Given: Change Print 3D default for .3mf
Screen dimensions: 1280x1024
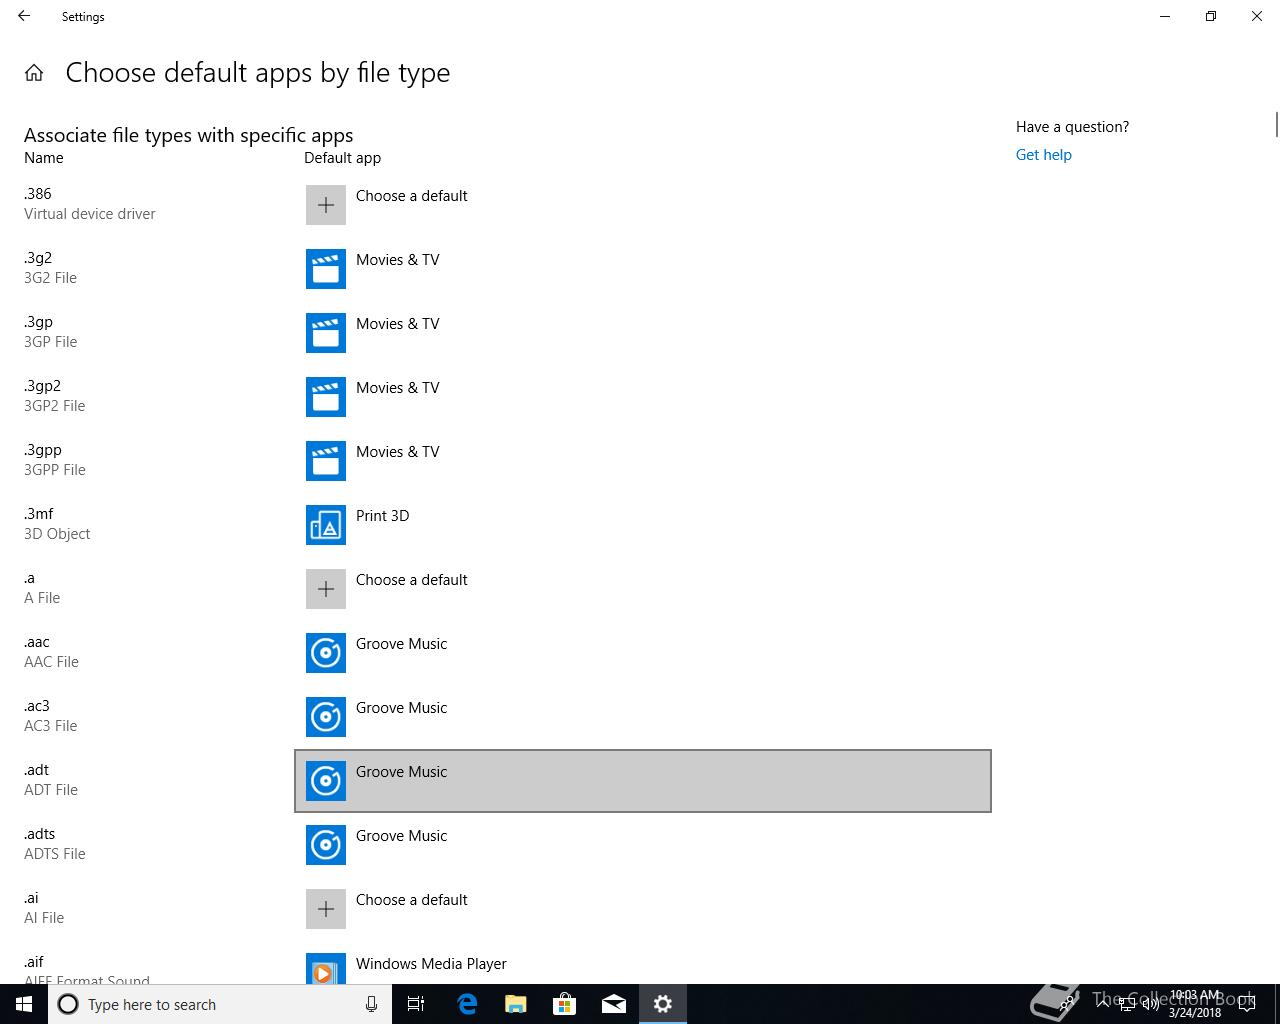Looking at the screenshot, I should click(642, 525).
